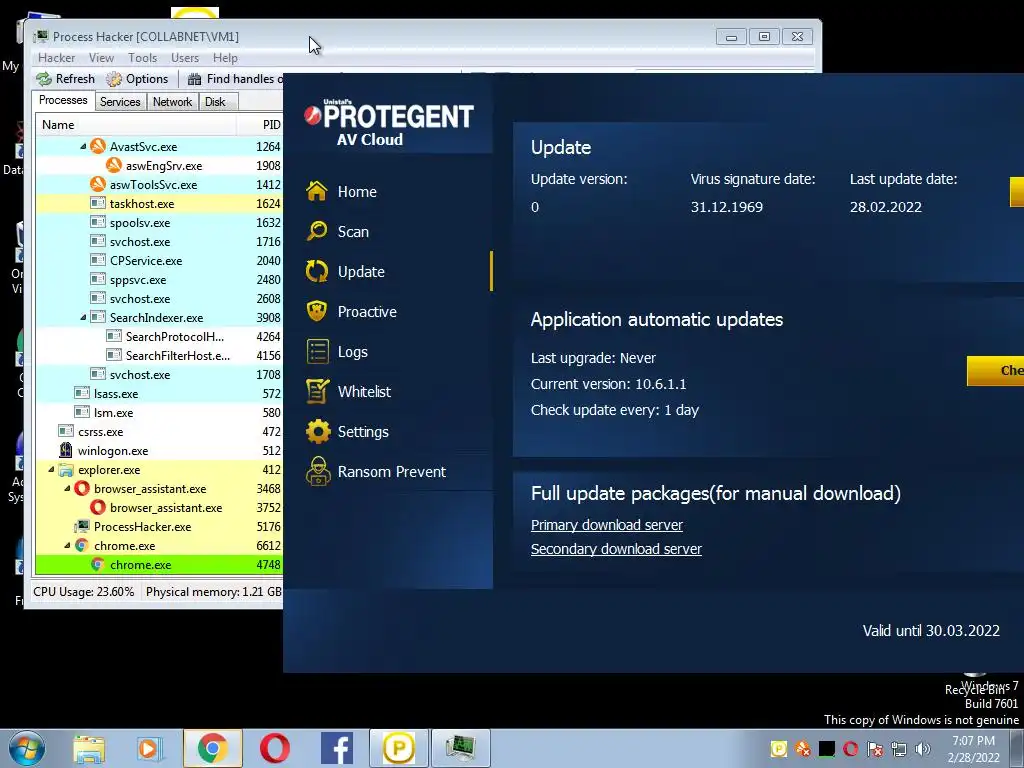Viewport: 1024px width, 768px height.
Task: Open the Secondary download server link
Action: [x=616, y=549]
